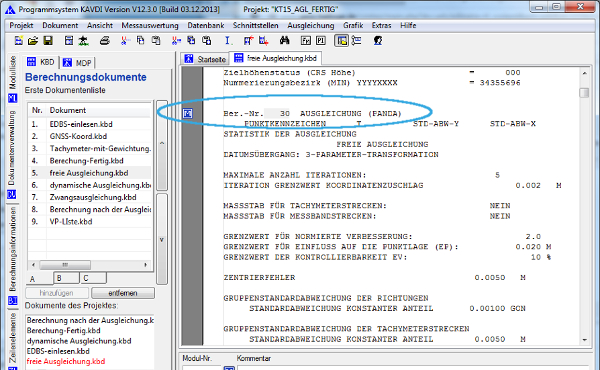This screenshot has width=600, height=370.
Task: Click icon below Modulliste sidebar label
Action: tap(12, 98)
